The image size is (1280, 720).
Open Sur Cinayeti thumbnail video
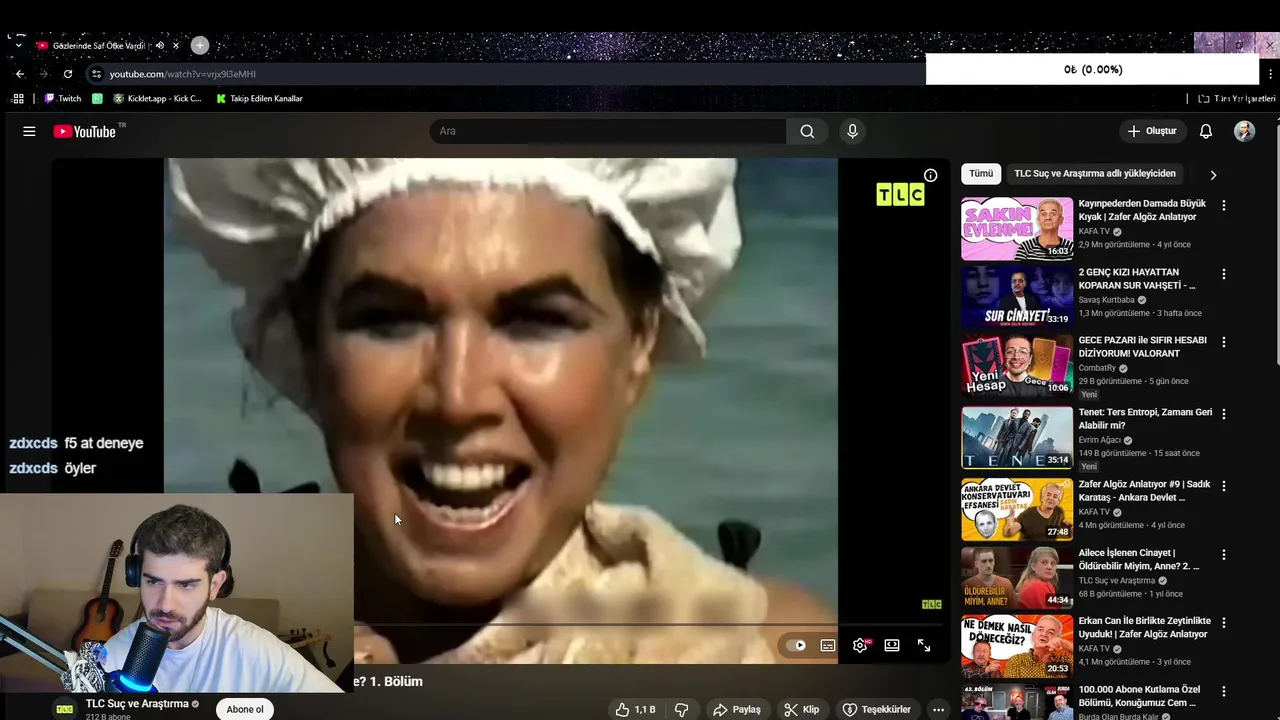[1017, 296]
